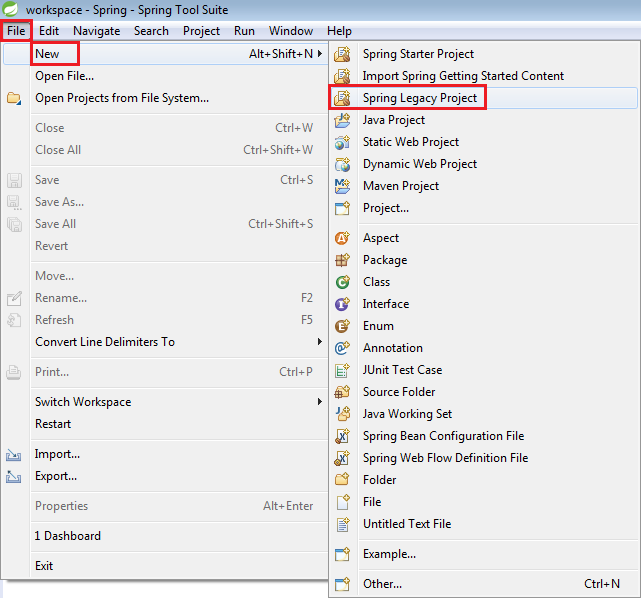Select 1 Dashboard recent entry
The height and width of the screenshot is (598, 641).
coord(67,536)
